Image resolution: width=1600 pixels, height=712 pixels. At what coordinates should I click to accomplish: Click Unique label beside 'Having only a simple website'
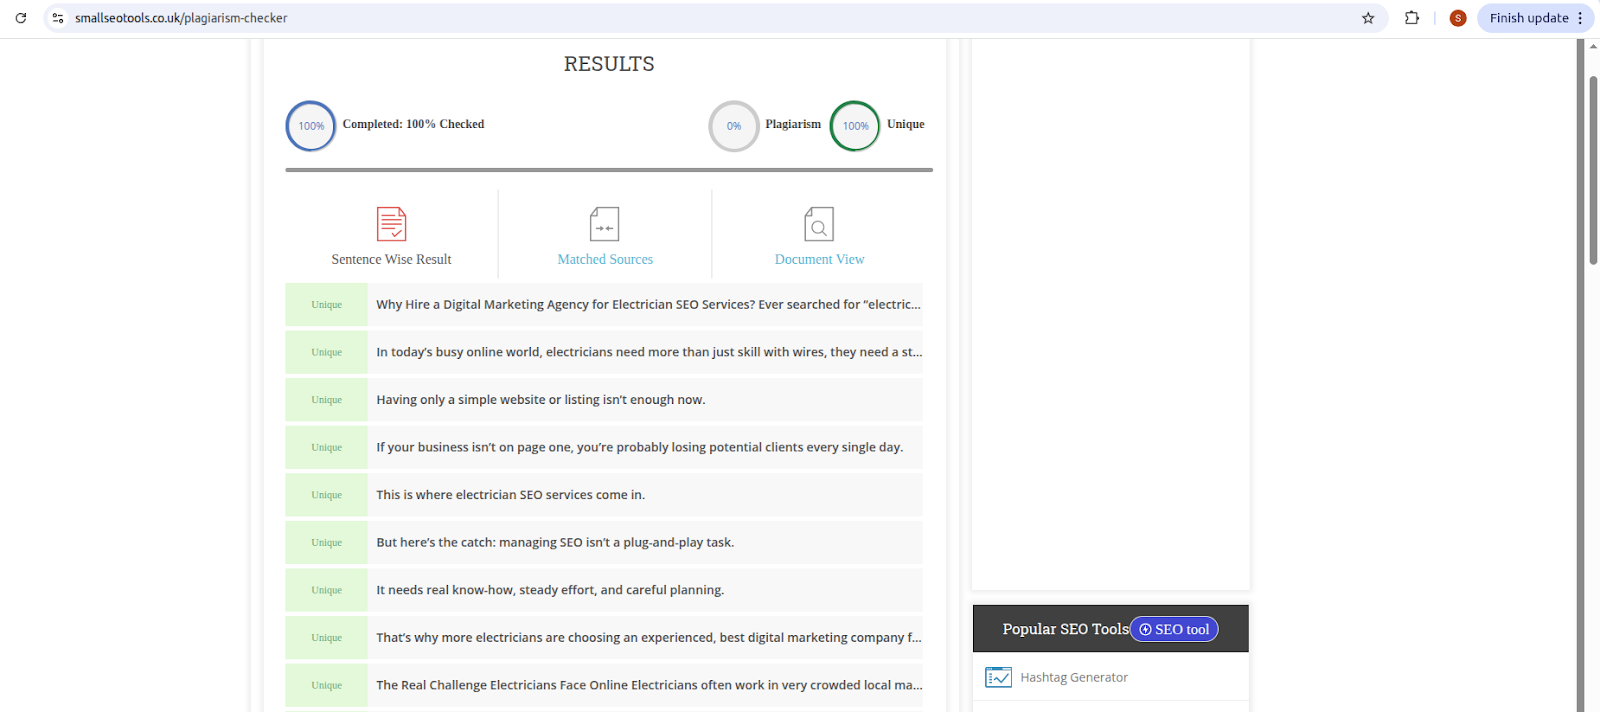tap(326, 399)
